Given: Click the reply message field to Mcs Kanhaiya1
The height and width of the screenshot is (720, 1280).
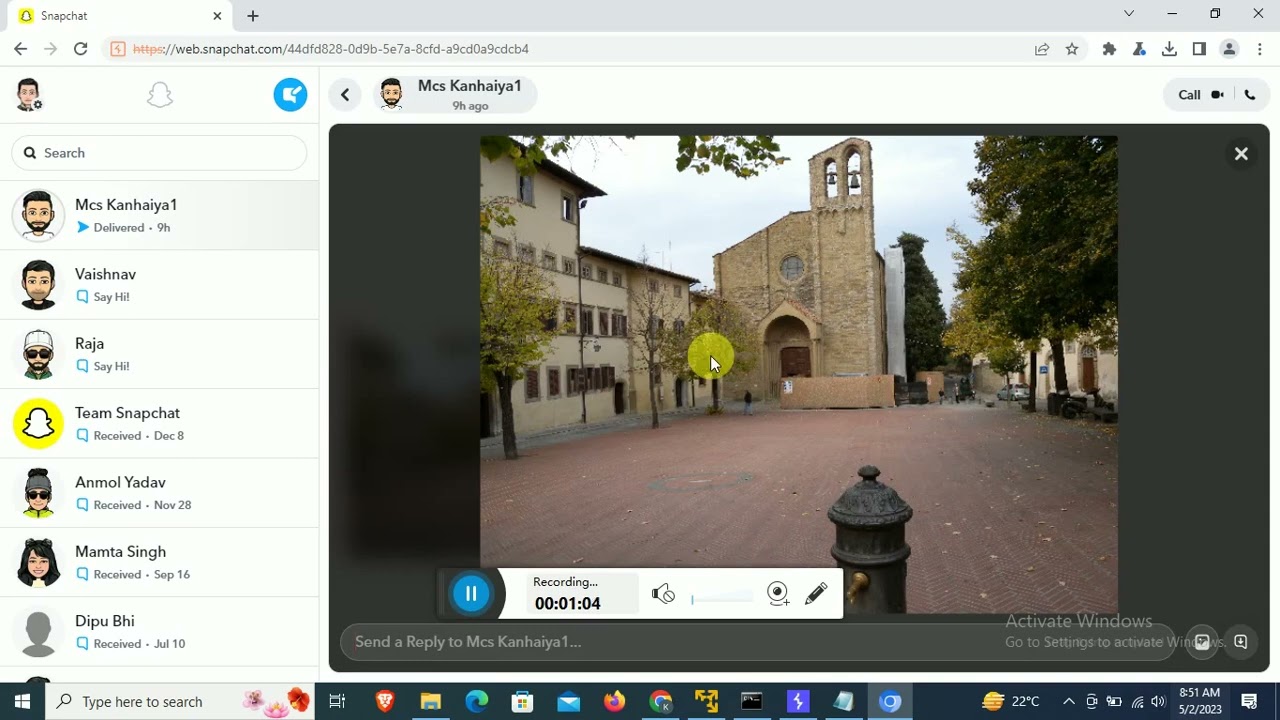Looking at the screenshot, I should [x=758, y=642].
